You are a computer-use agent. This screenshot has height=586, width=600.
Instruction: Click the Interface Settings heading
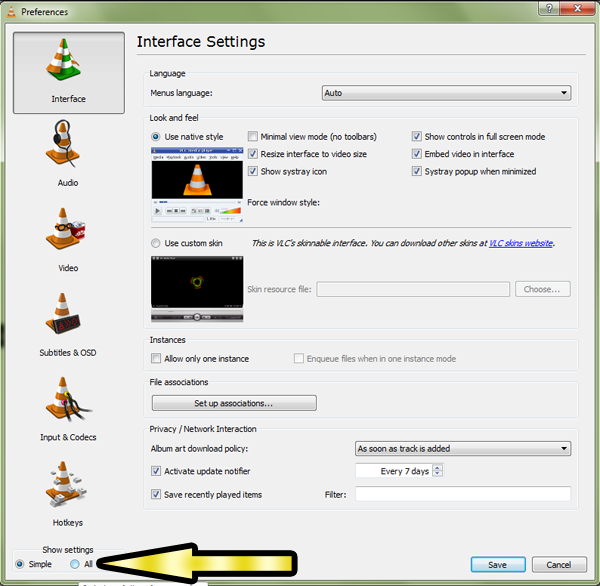pyautogui.click(x=201, y=41)
